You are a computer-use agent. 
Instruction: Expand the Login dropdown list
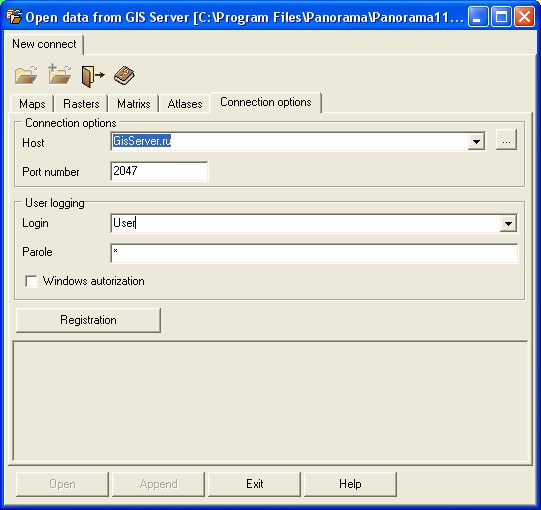(508, 223)
